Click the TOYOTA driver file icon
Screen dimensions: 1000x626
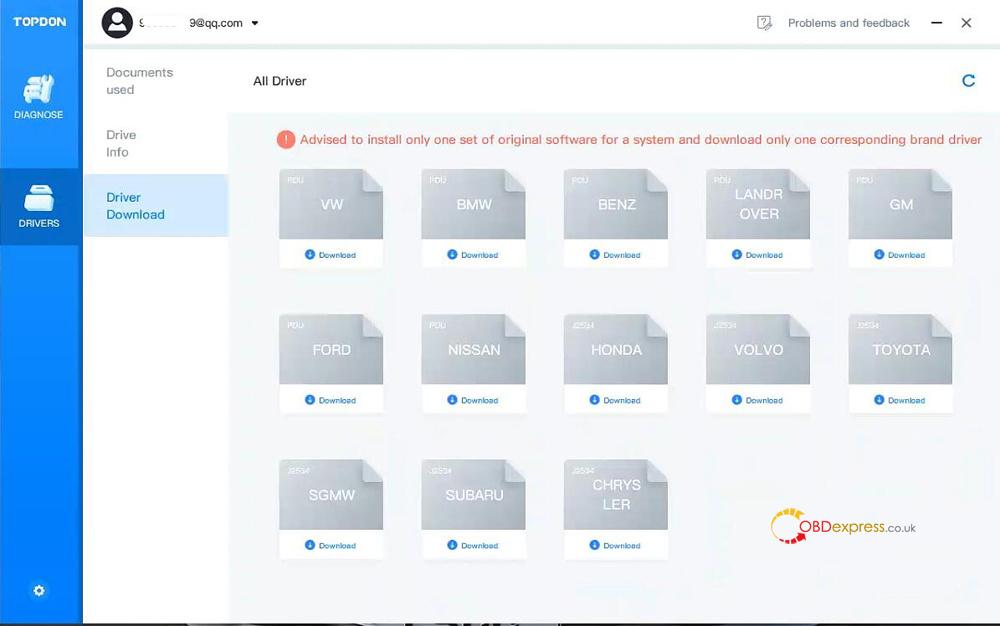pos(900,349)
